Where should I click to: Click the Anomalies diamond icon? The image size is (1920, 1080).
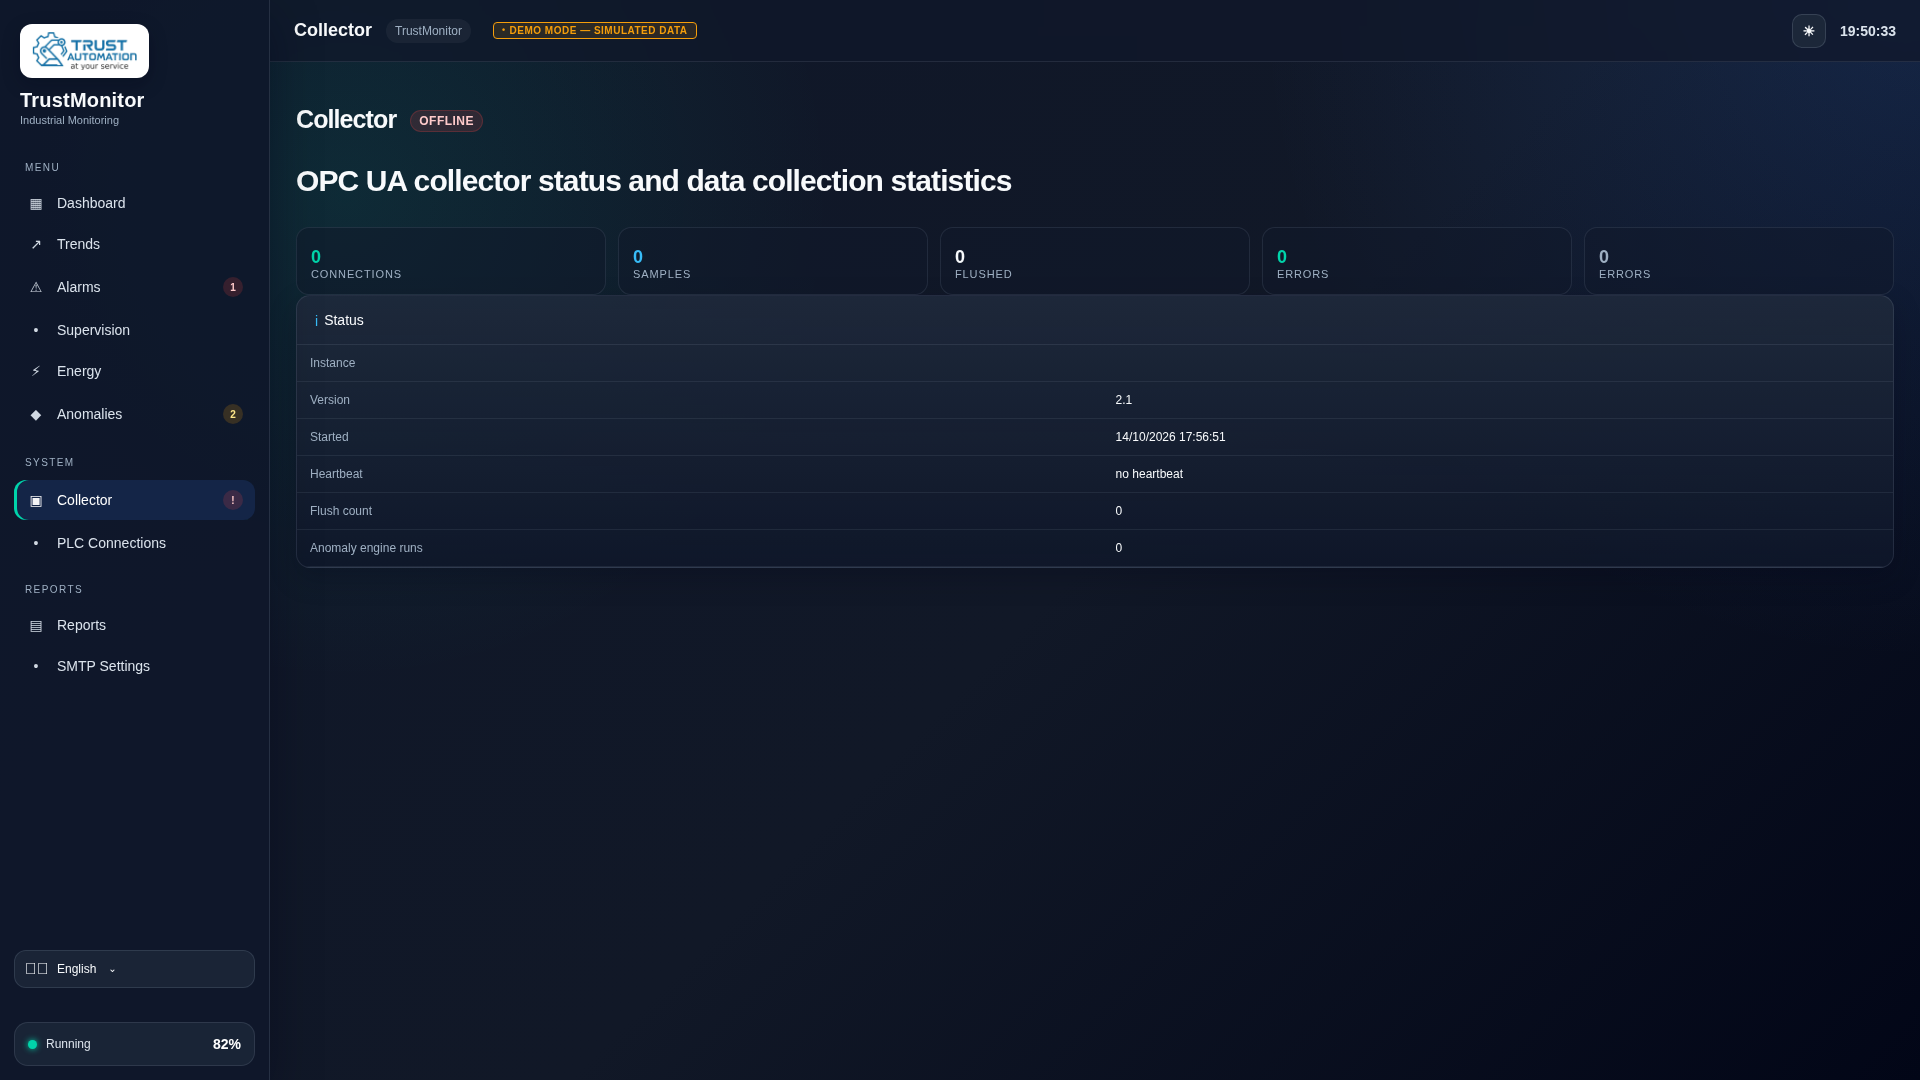pos(36,414)
